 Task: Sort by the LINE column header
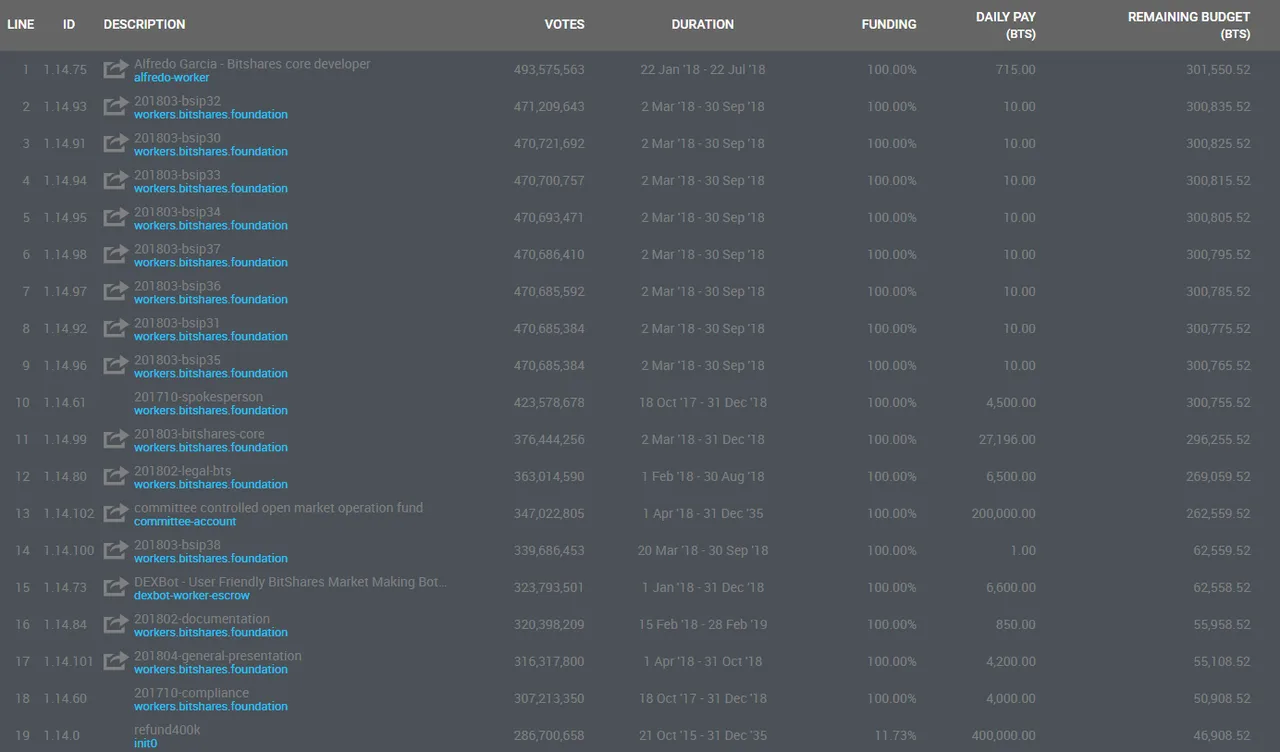point(21,24)
